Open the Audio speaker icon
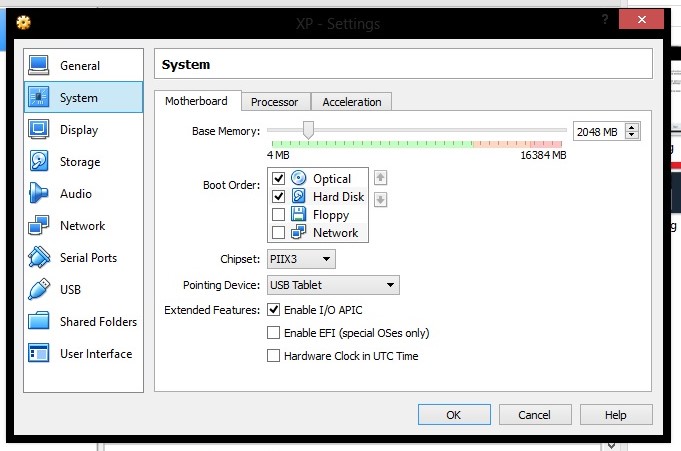The image size is (681, 451). 39,193
